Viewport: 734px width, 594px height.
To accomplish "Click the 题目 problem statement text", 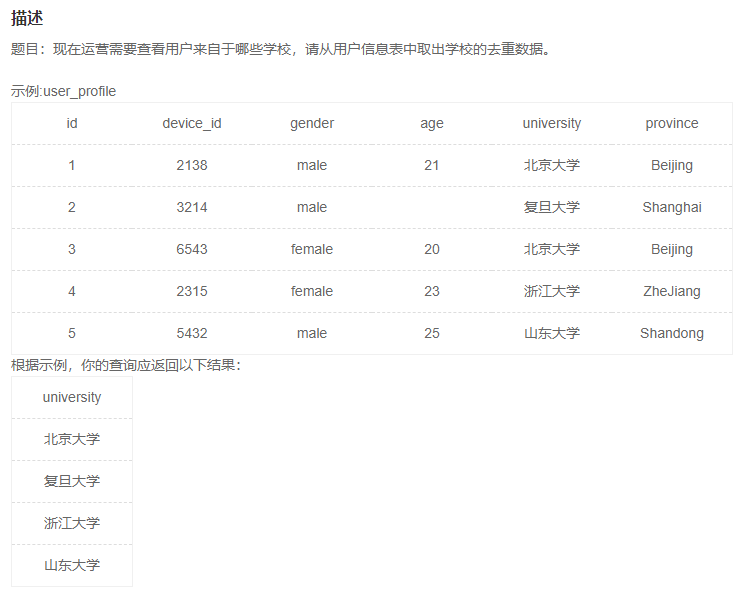I will 281,49.
